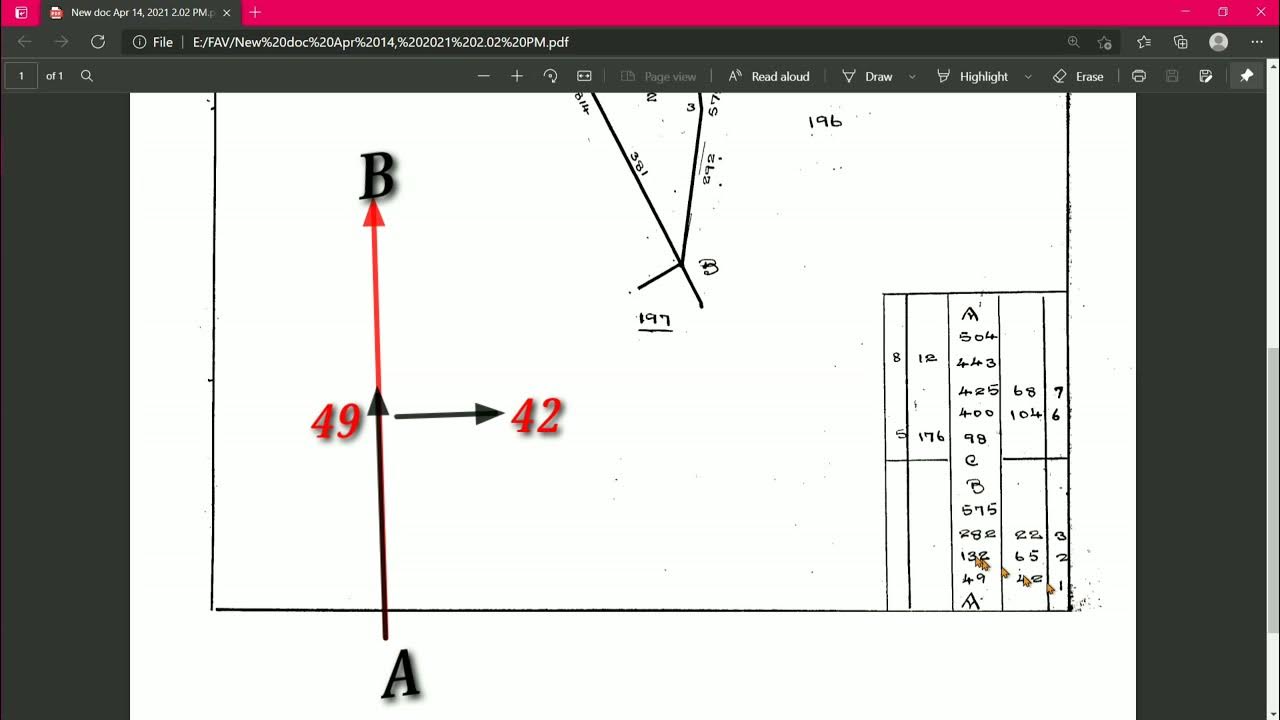1280x720 pixels.
Task: Start Read aloud
Action: 768,76
